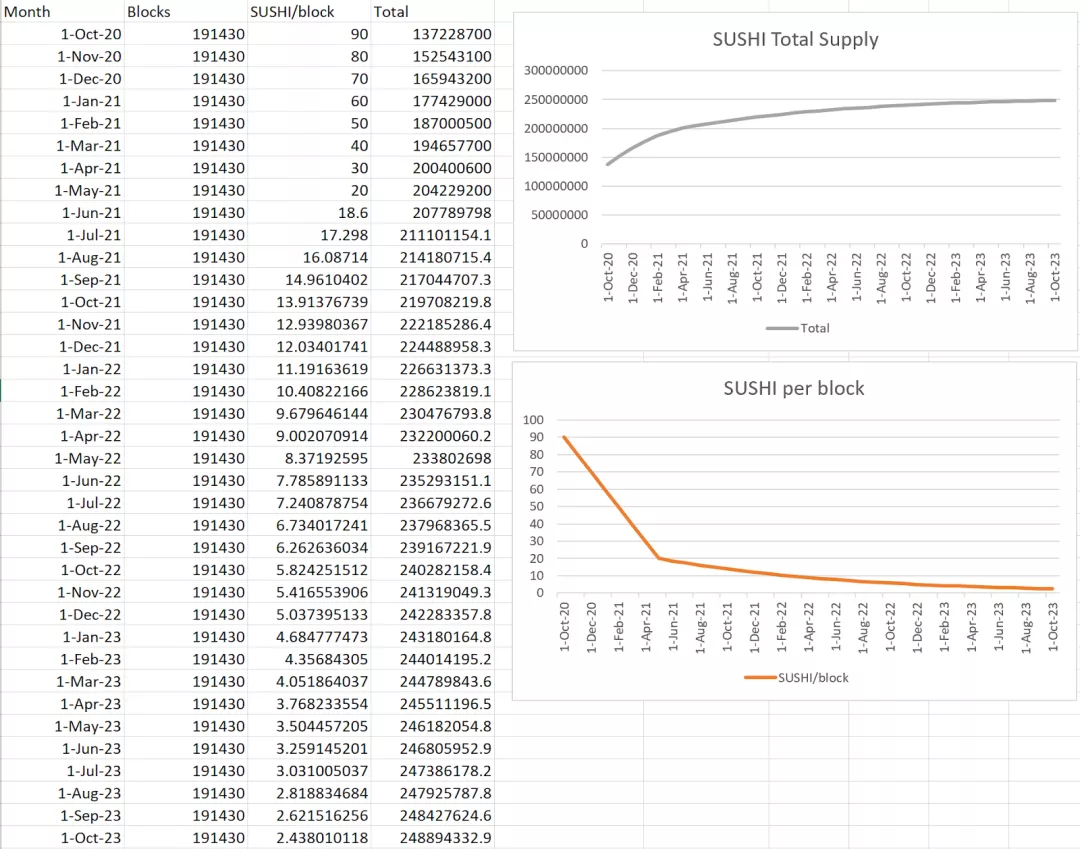Screen dimensions: 1080x849
Task: Click the total cell 194657700
Action: tap(432, 146)
